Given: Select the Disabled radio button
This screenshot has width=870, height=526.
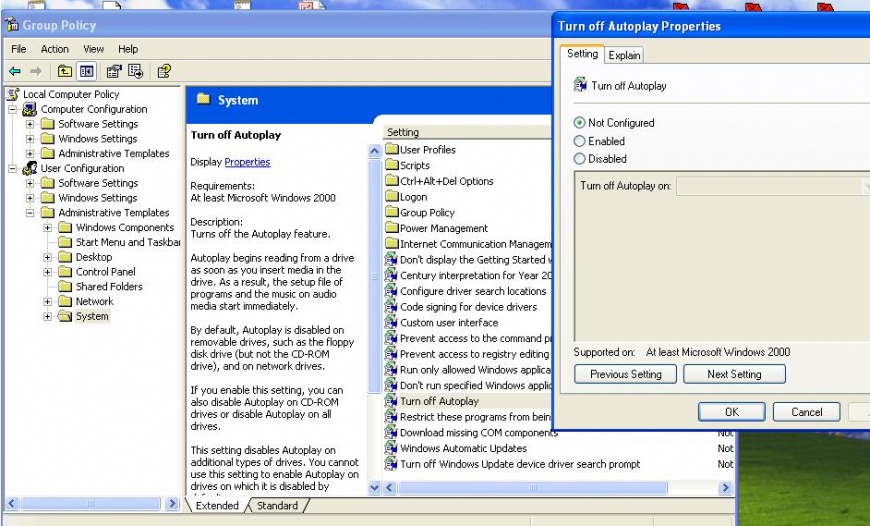Looking at the screenshot, I should pos(579,159).
